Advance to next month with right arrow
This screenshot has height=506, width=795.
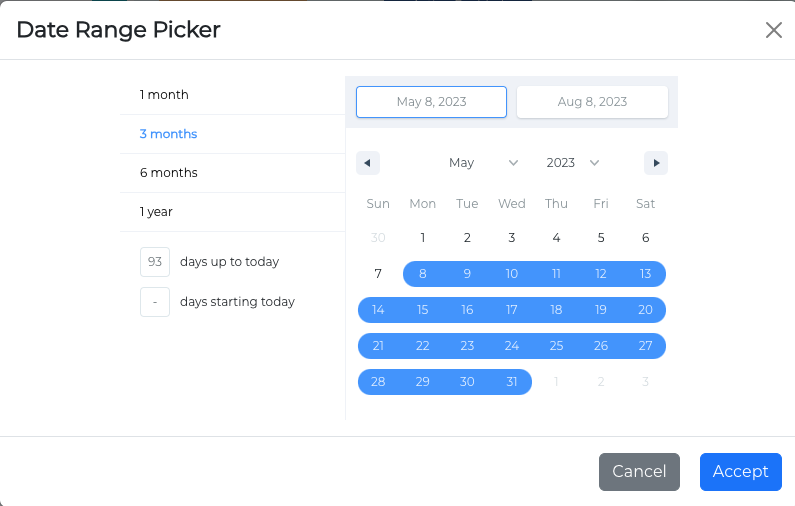656,163
